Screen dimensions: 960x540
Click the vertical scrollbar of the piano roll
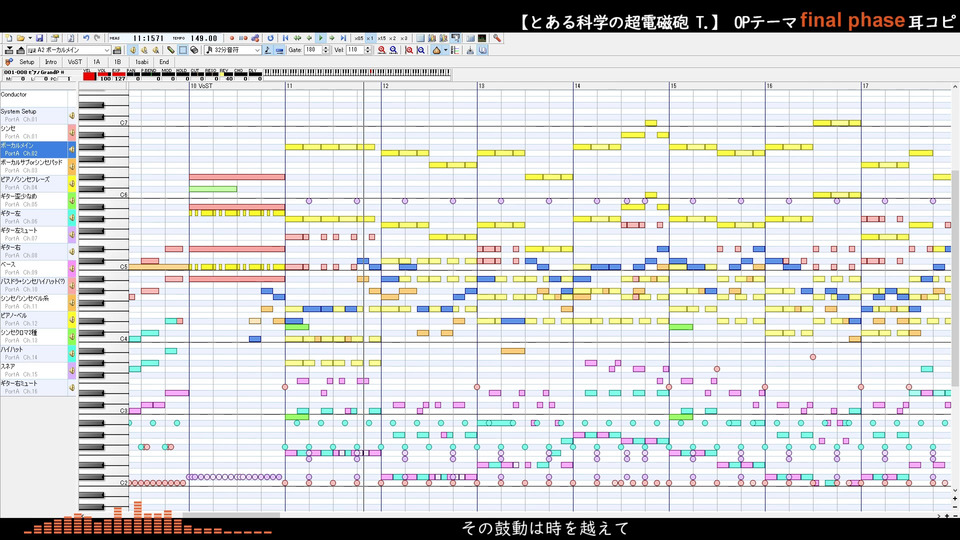955,279
